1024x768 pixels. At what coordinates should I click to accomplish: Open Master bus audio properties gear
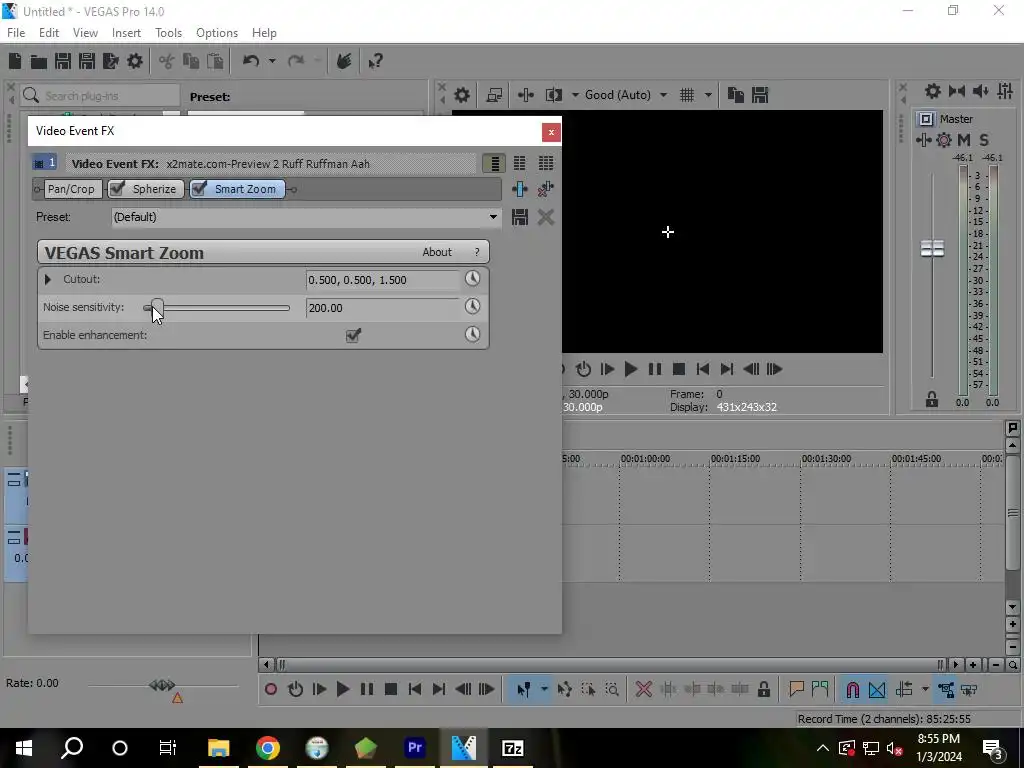click(x=933, y=91)
